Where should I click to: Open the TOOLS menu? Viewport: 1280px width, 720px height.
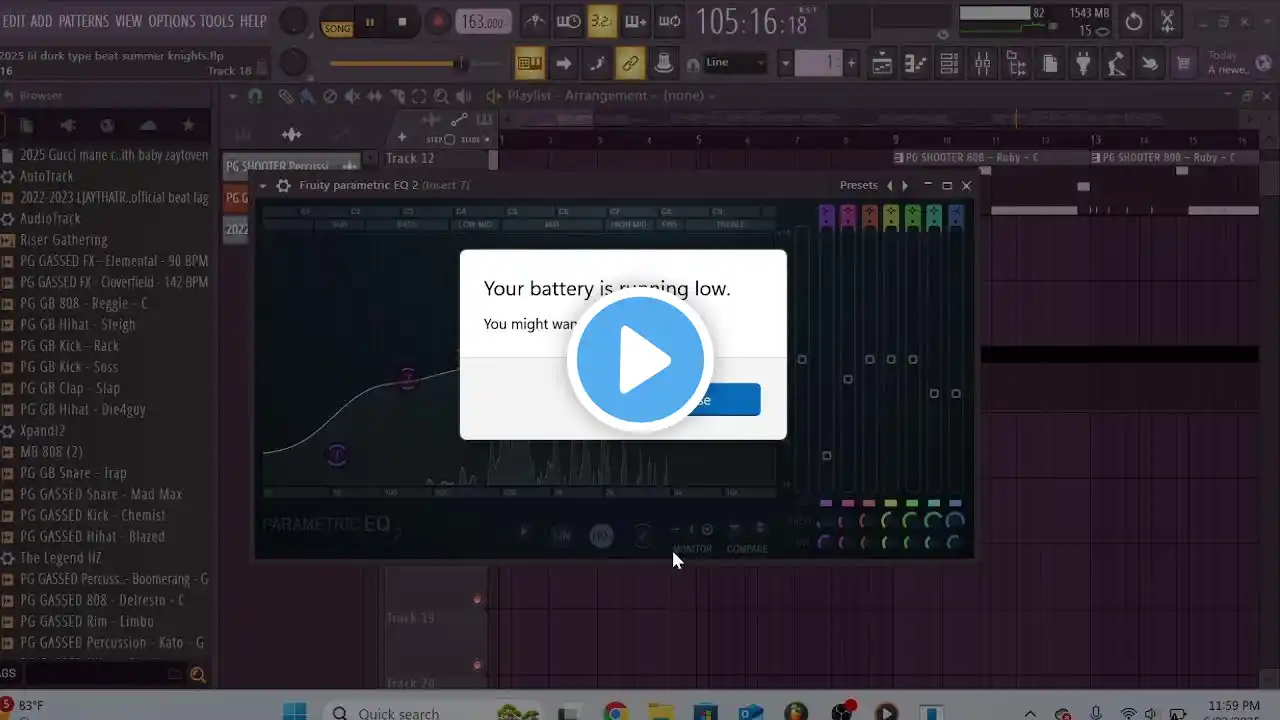217,21
